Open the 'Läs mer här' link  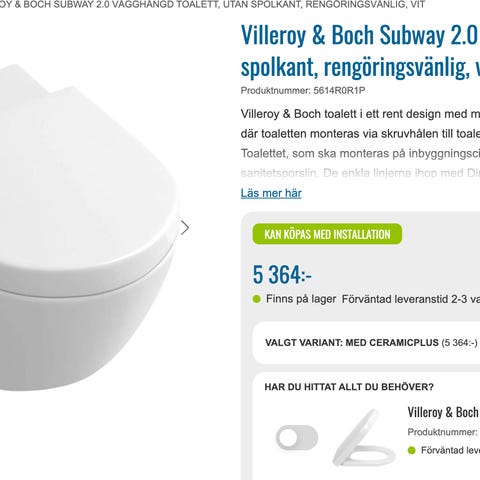[x=271, y=193]
